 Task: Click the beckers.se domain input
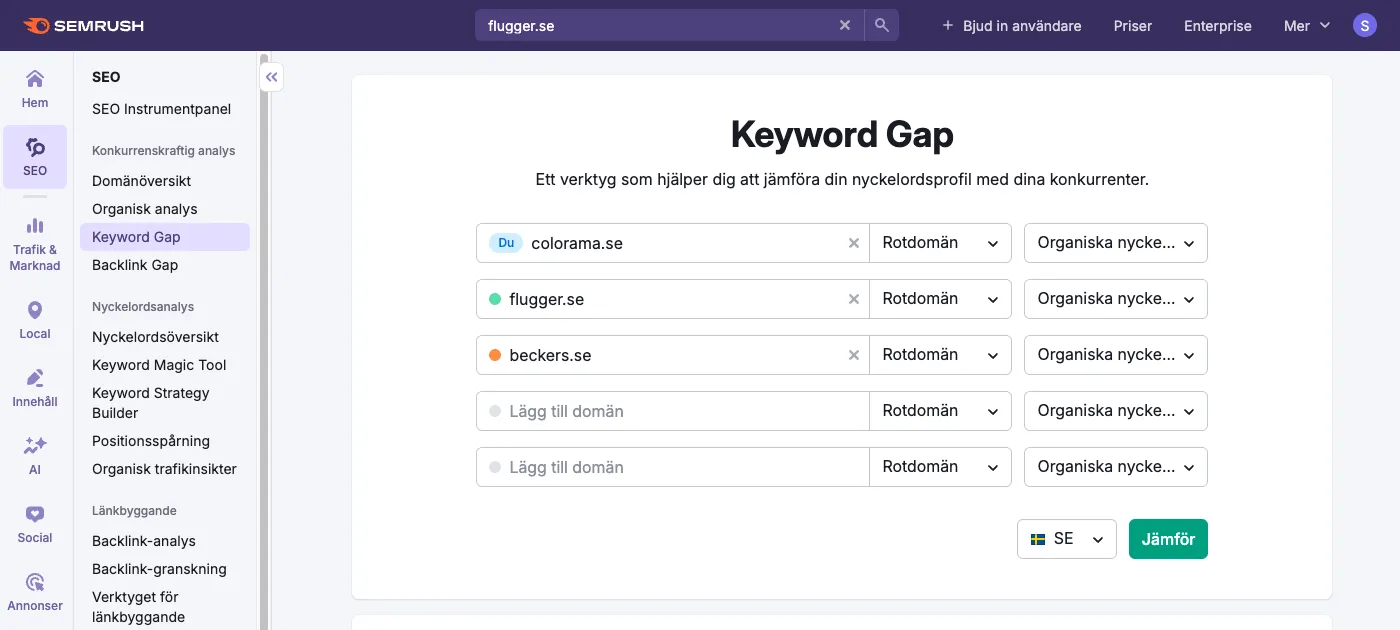pos(674,355)
